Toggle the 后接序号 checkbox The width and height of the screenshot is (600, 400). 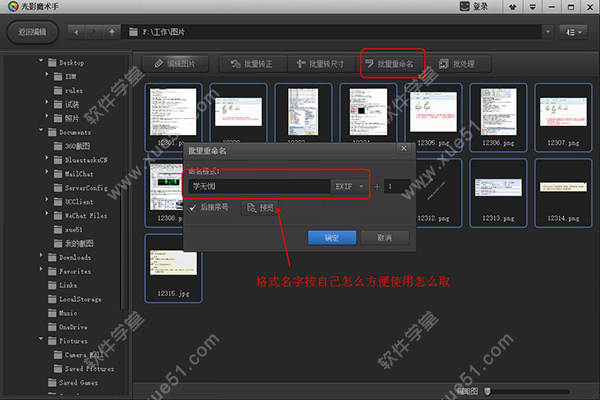click(x=193, y=207)
